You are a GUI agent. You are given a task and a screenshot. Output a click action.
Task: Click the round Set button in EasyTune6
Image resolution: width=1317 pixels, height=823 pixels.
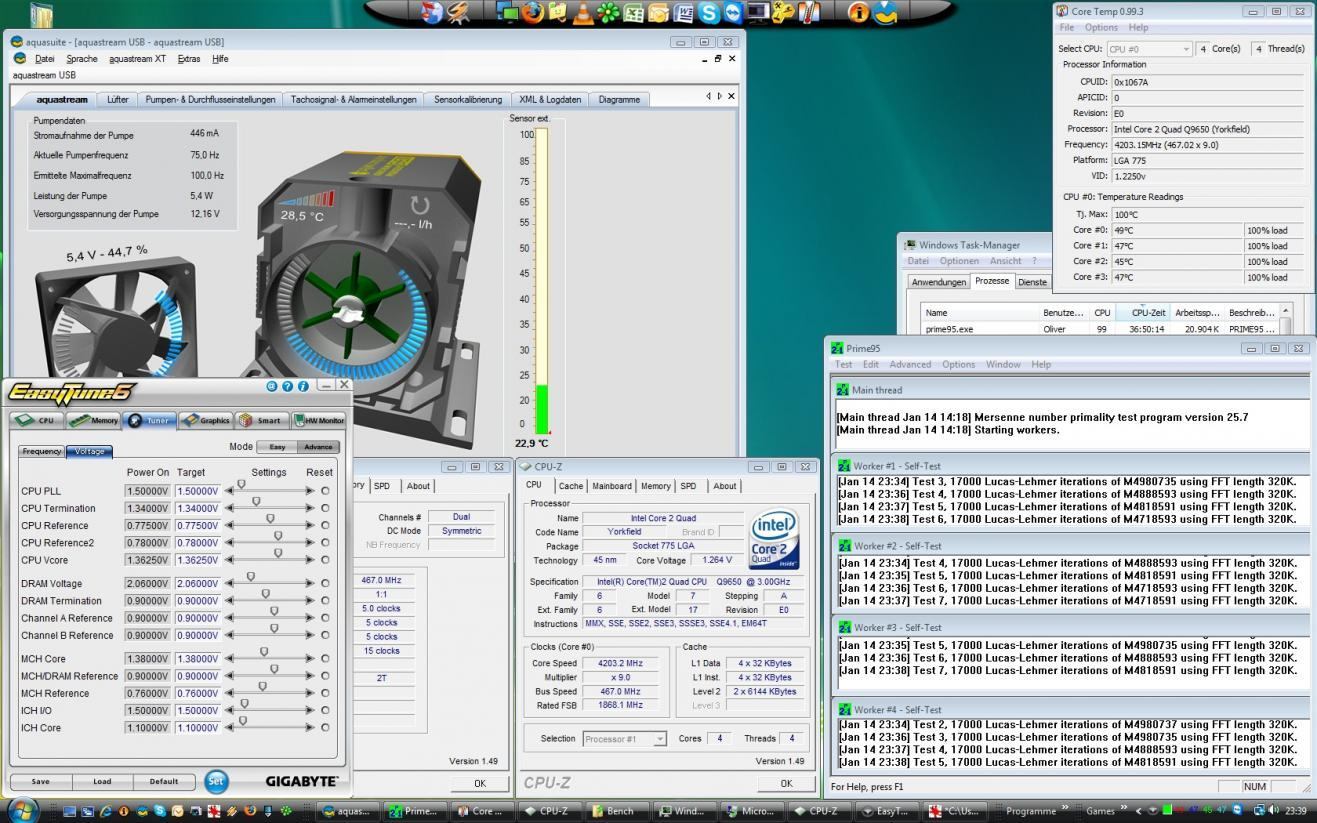point(216,781)
